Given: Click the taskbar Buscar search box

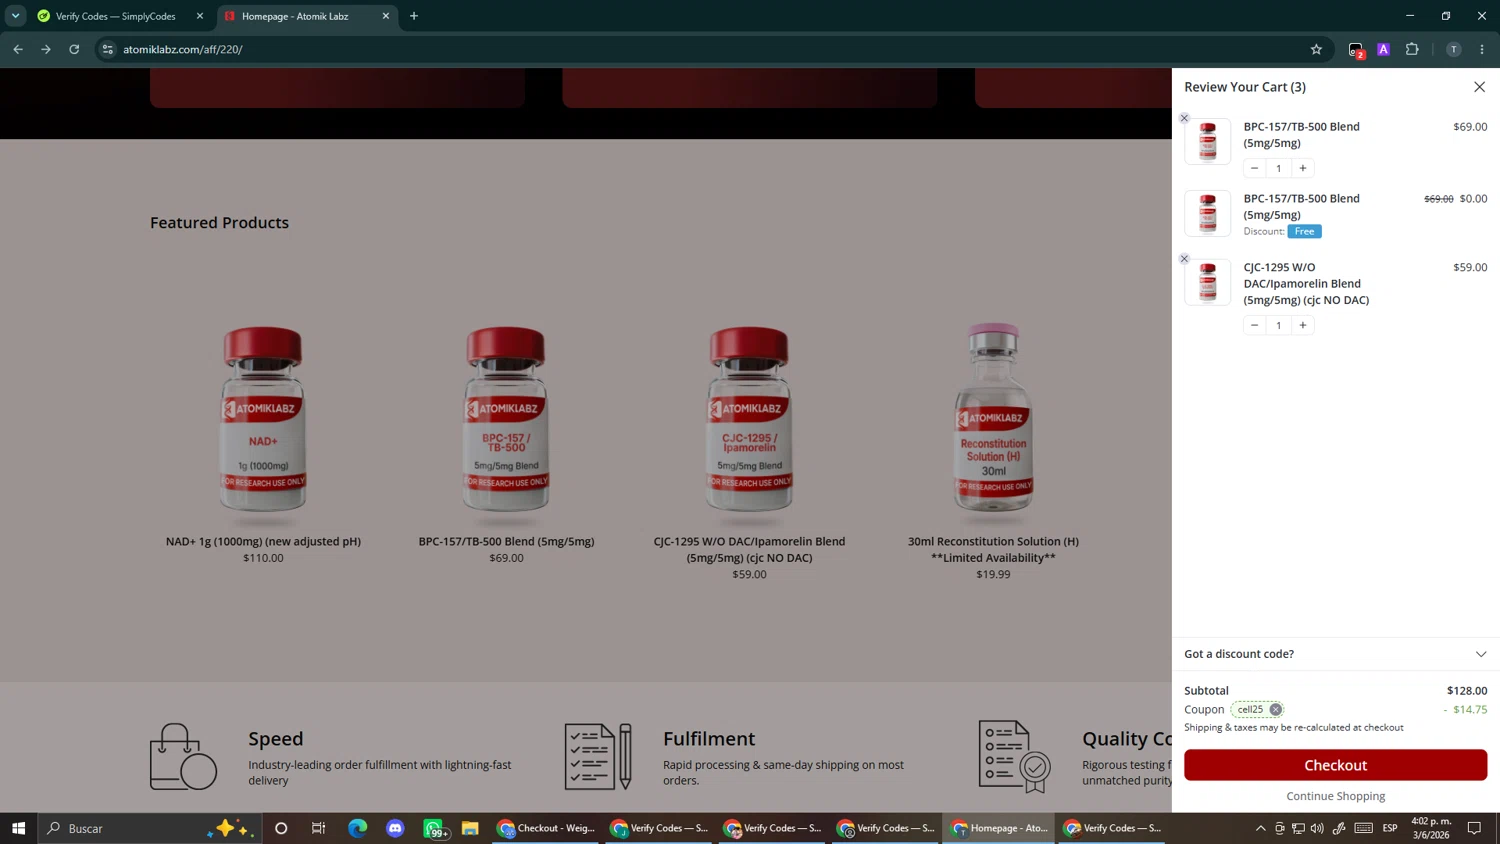Looking at the screenshot, I should tap(150, 828).
